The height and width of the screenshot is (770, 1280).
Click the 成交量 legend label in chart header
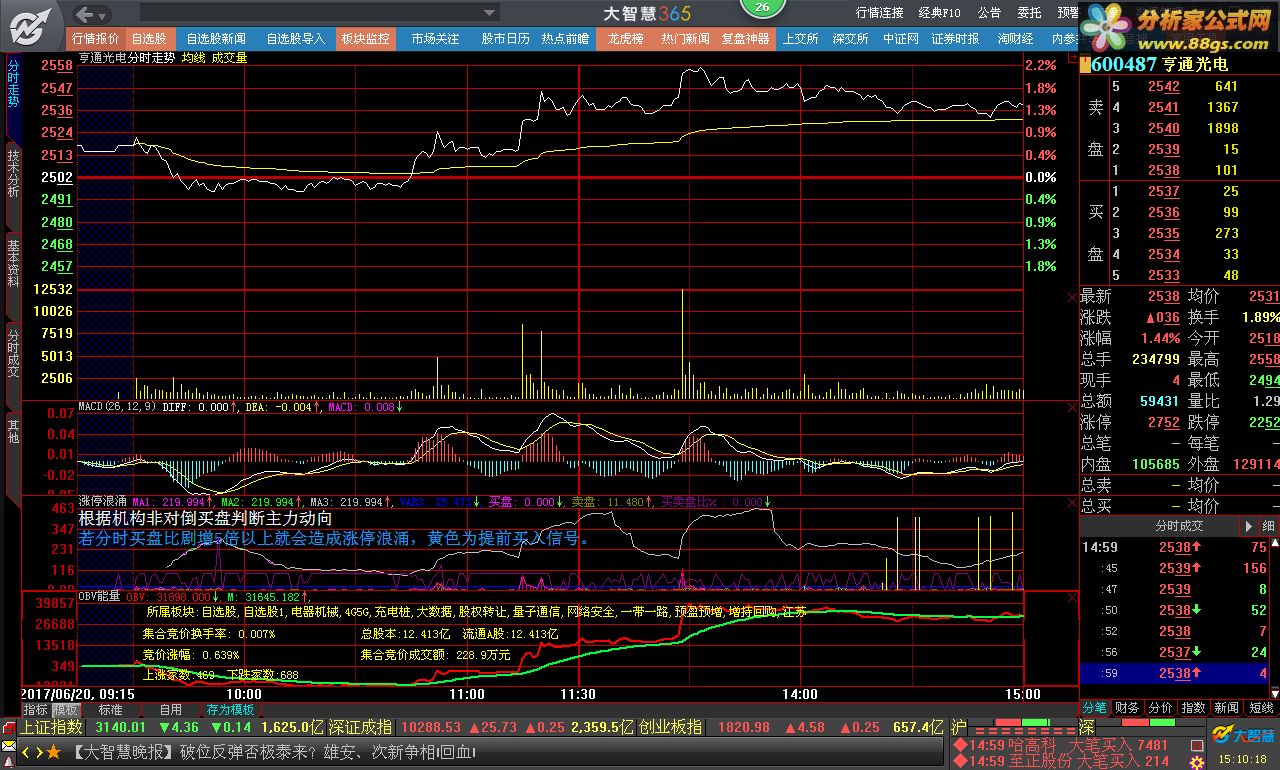click(x=229, y=58)
